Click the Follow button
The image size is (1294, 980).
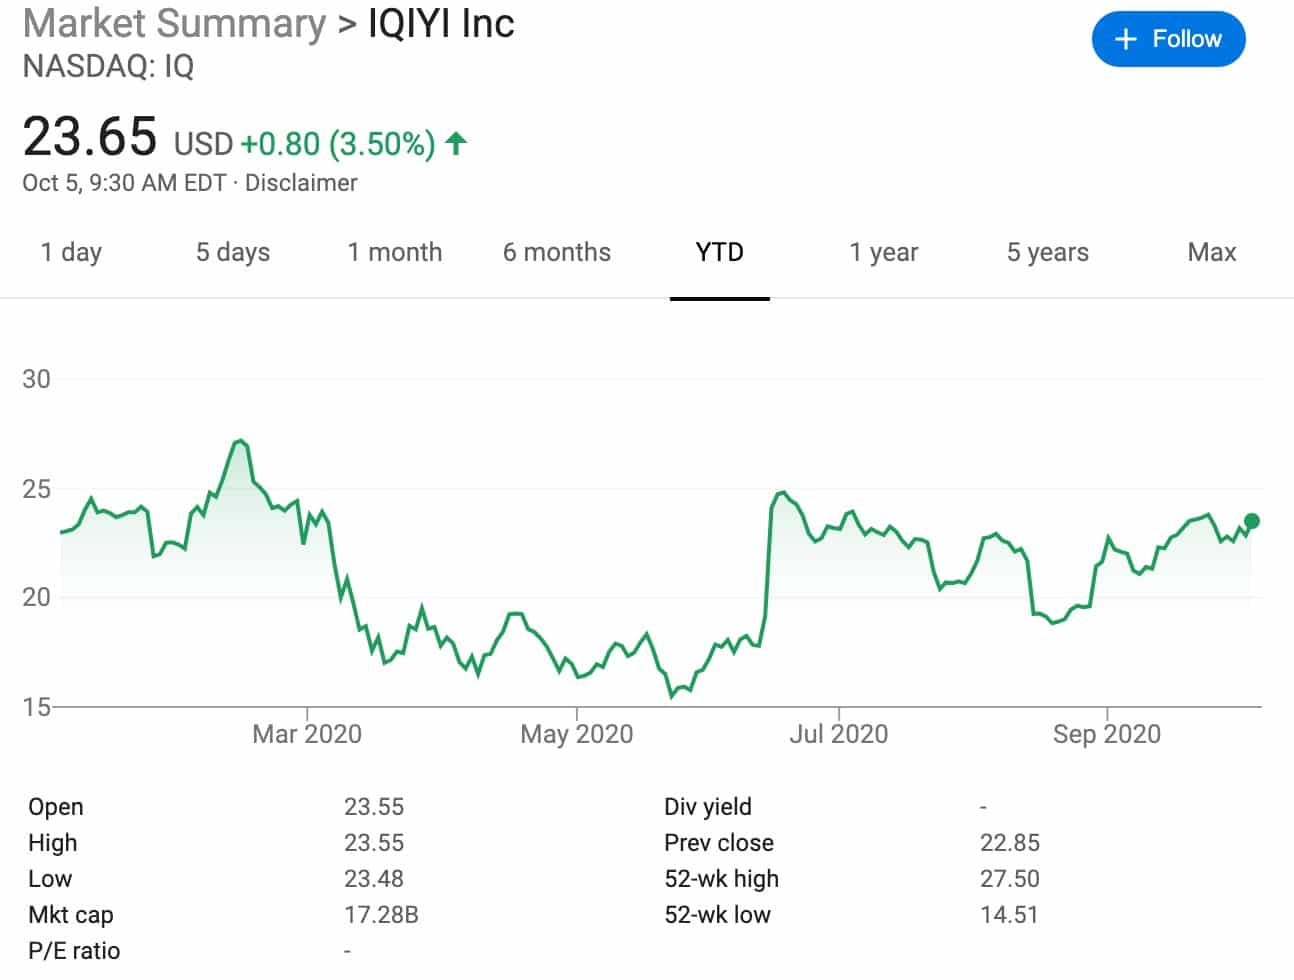[x=1168, y=39]
